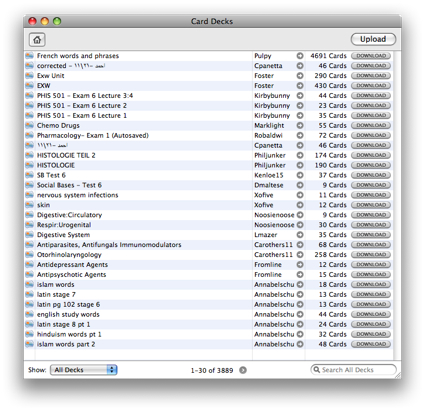Download the Digestive System deck
Screen dimensions: 425x411
pyautogui.click(x=371, y=235)
